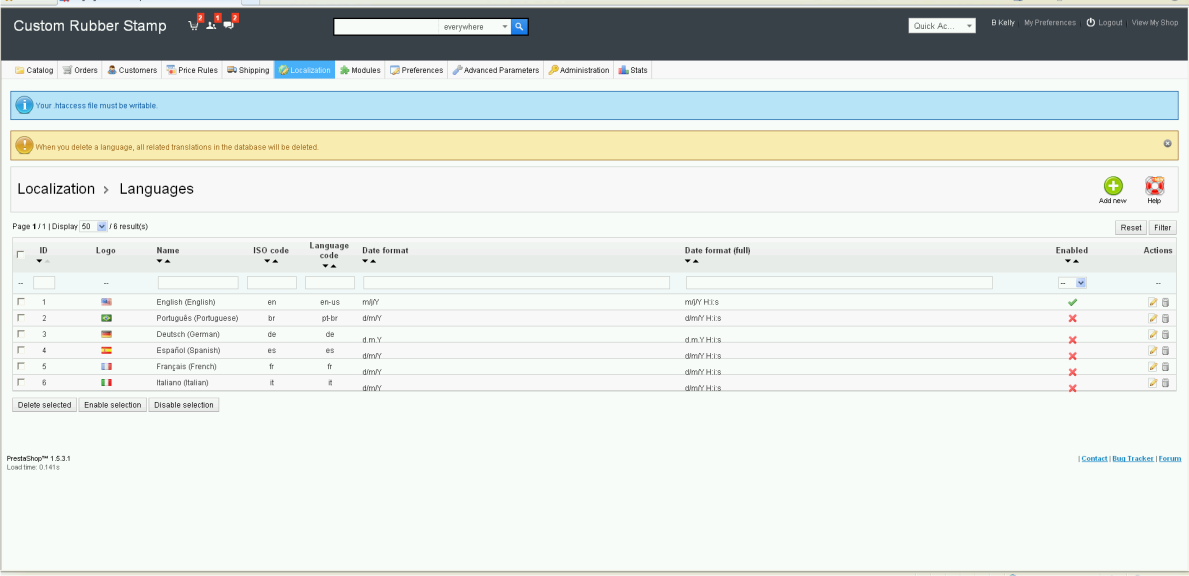
Task: Tick the checkbox for Français row
Action: click(x=20, y=365)
